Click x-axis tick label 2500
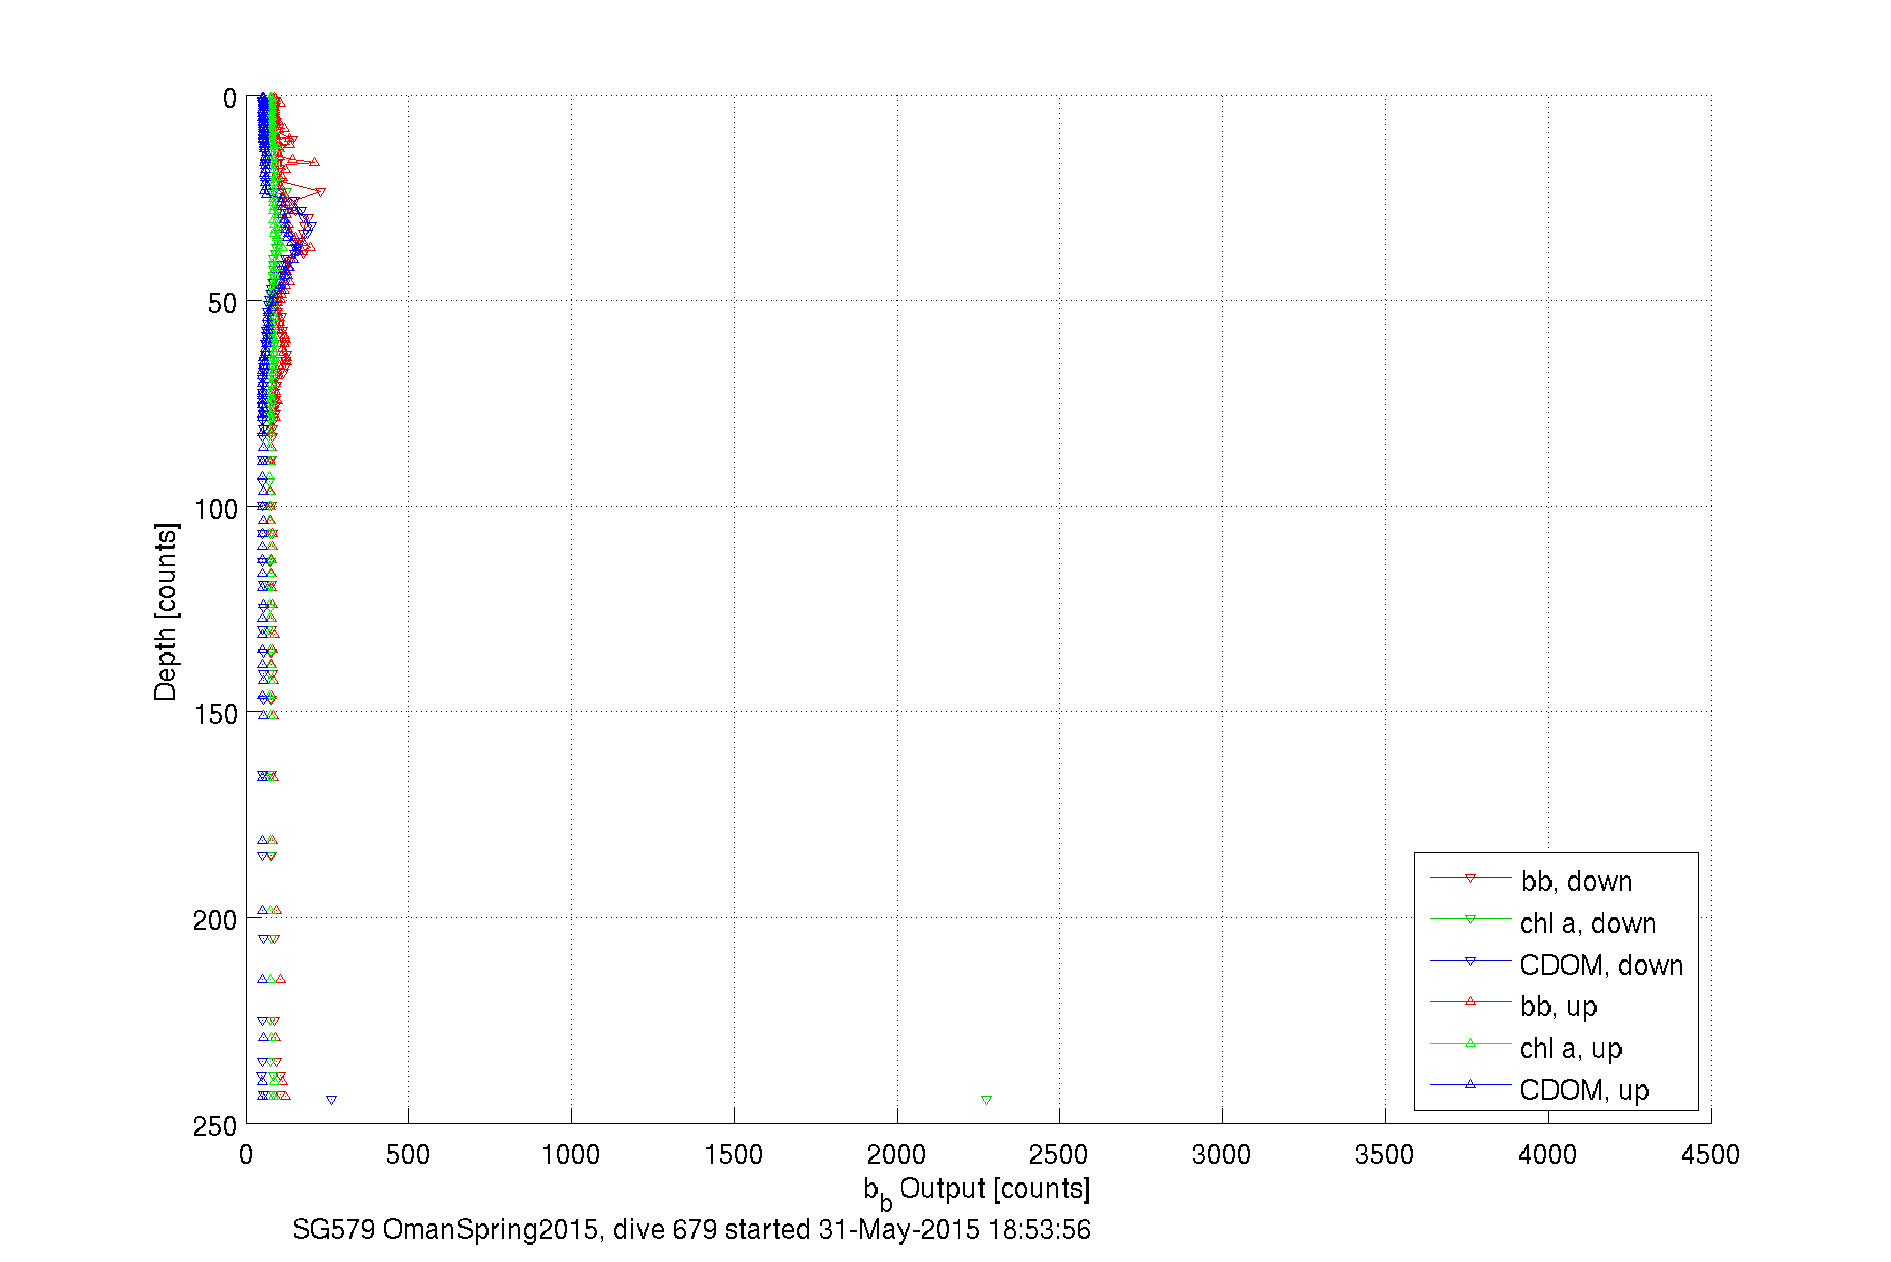The width and height of the screenshot is (1891, 1262). click(x=1059, y=1155)
